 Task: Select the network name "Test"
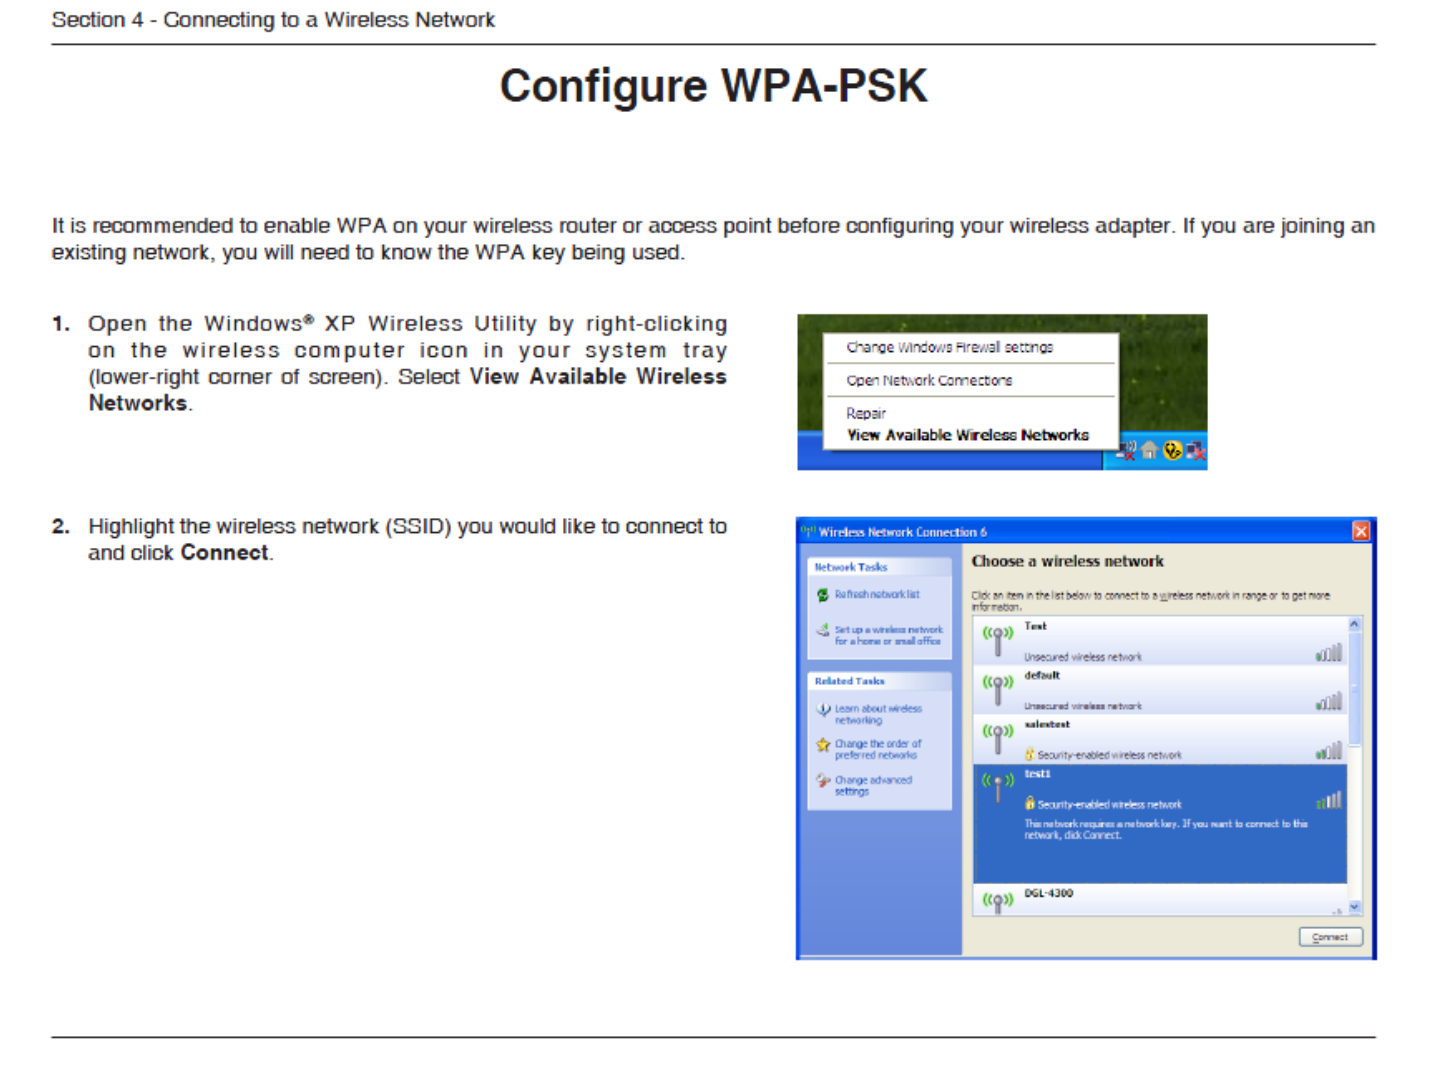[x=1035, y=626]
